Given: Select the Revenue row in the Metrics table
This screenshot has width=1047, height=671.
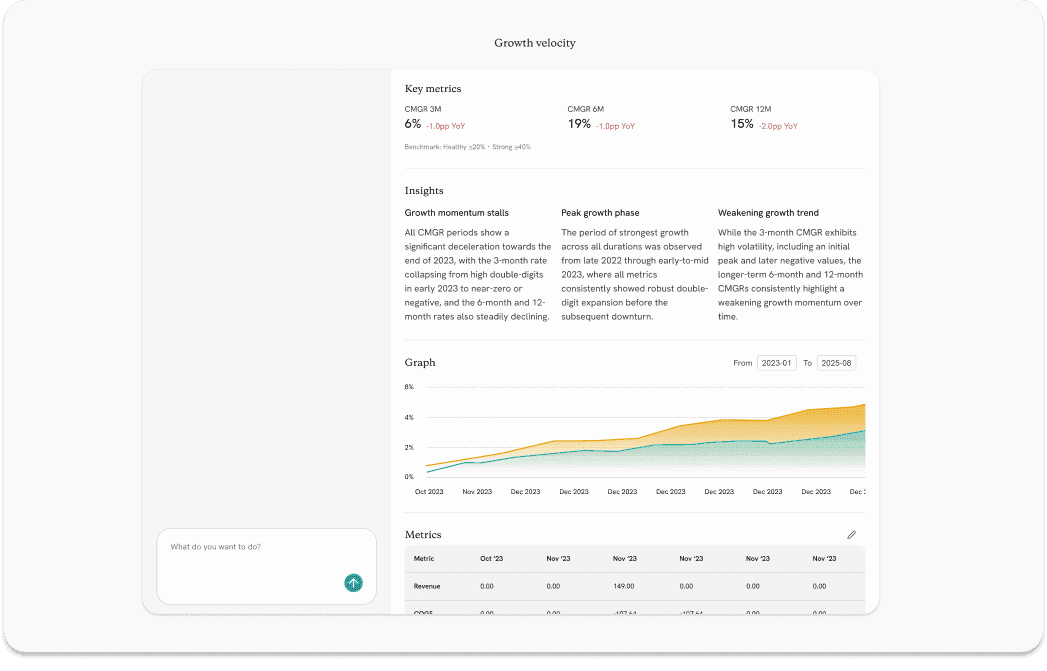Looking at the screenshot, I should pos(427,586).
